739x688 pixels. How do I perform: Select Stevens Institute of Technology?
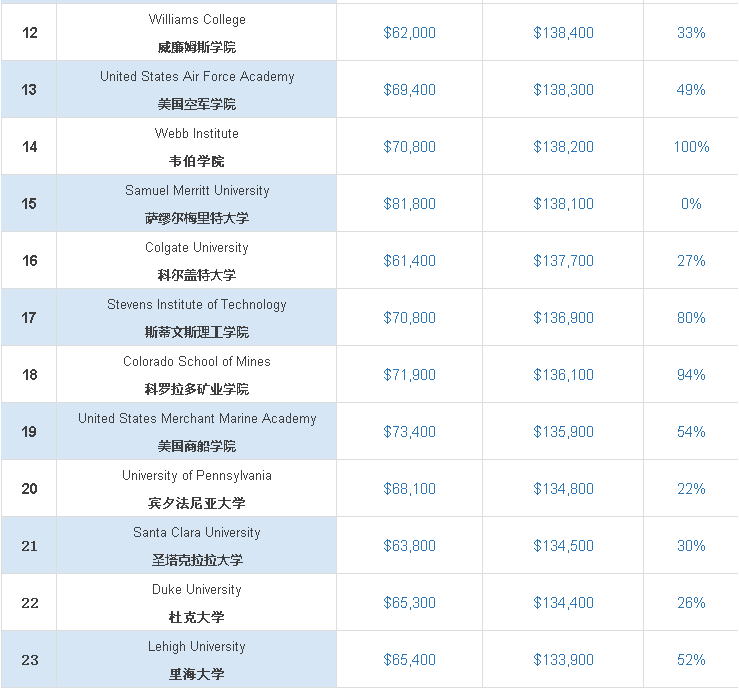coord(197,305)
